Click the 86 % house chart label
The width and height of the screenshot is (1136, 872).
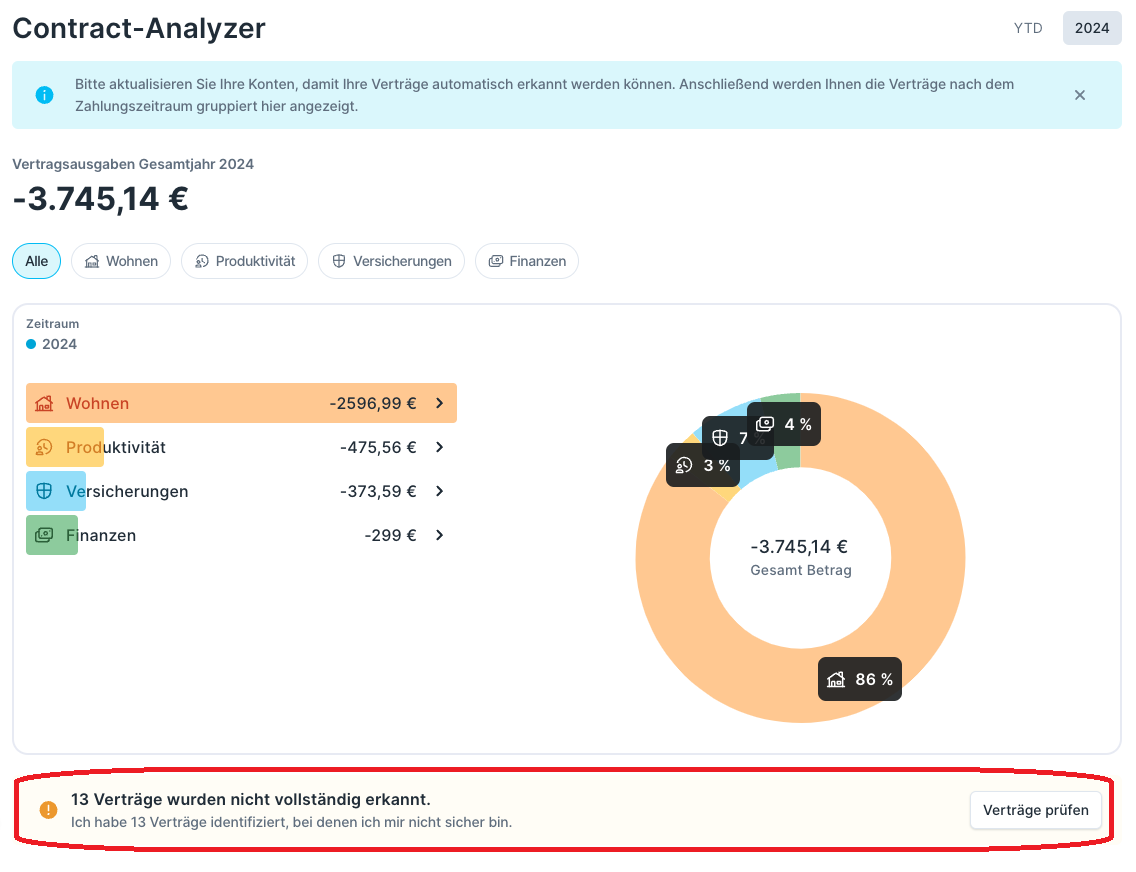coord(860,680)
